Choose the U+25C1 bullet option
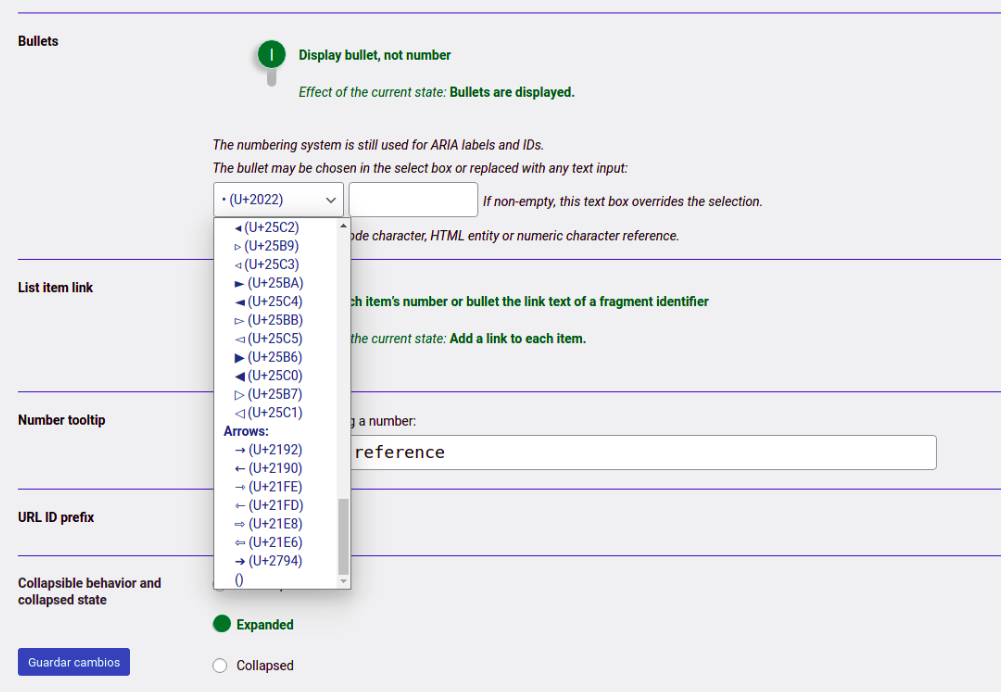Screen dimensions: 1001x692 (275, 412)
